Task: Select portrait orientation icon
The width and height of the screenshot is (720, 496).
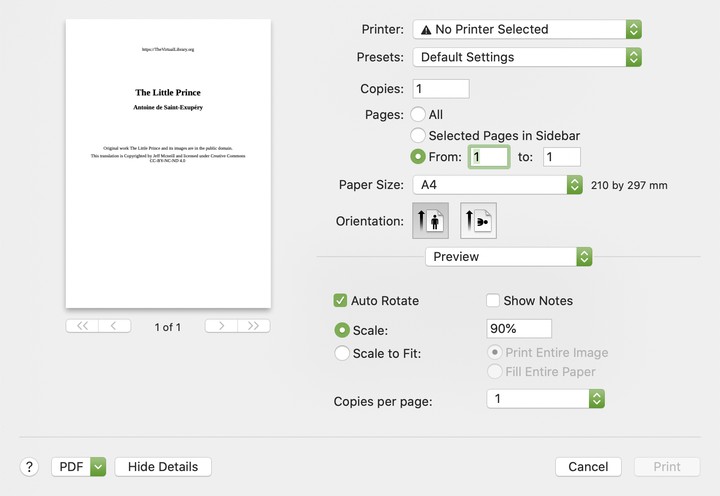Action: pyautogui.click(x=430, y=220)
